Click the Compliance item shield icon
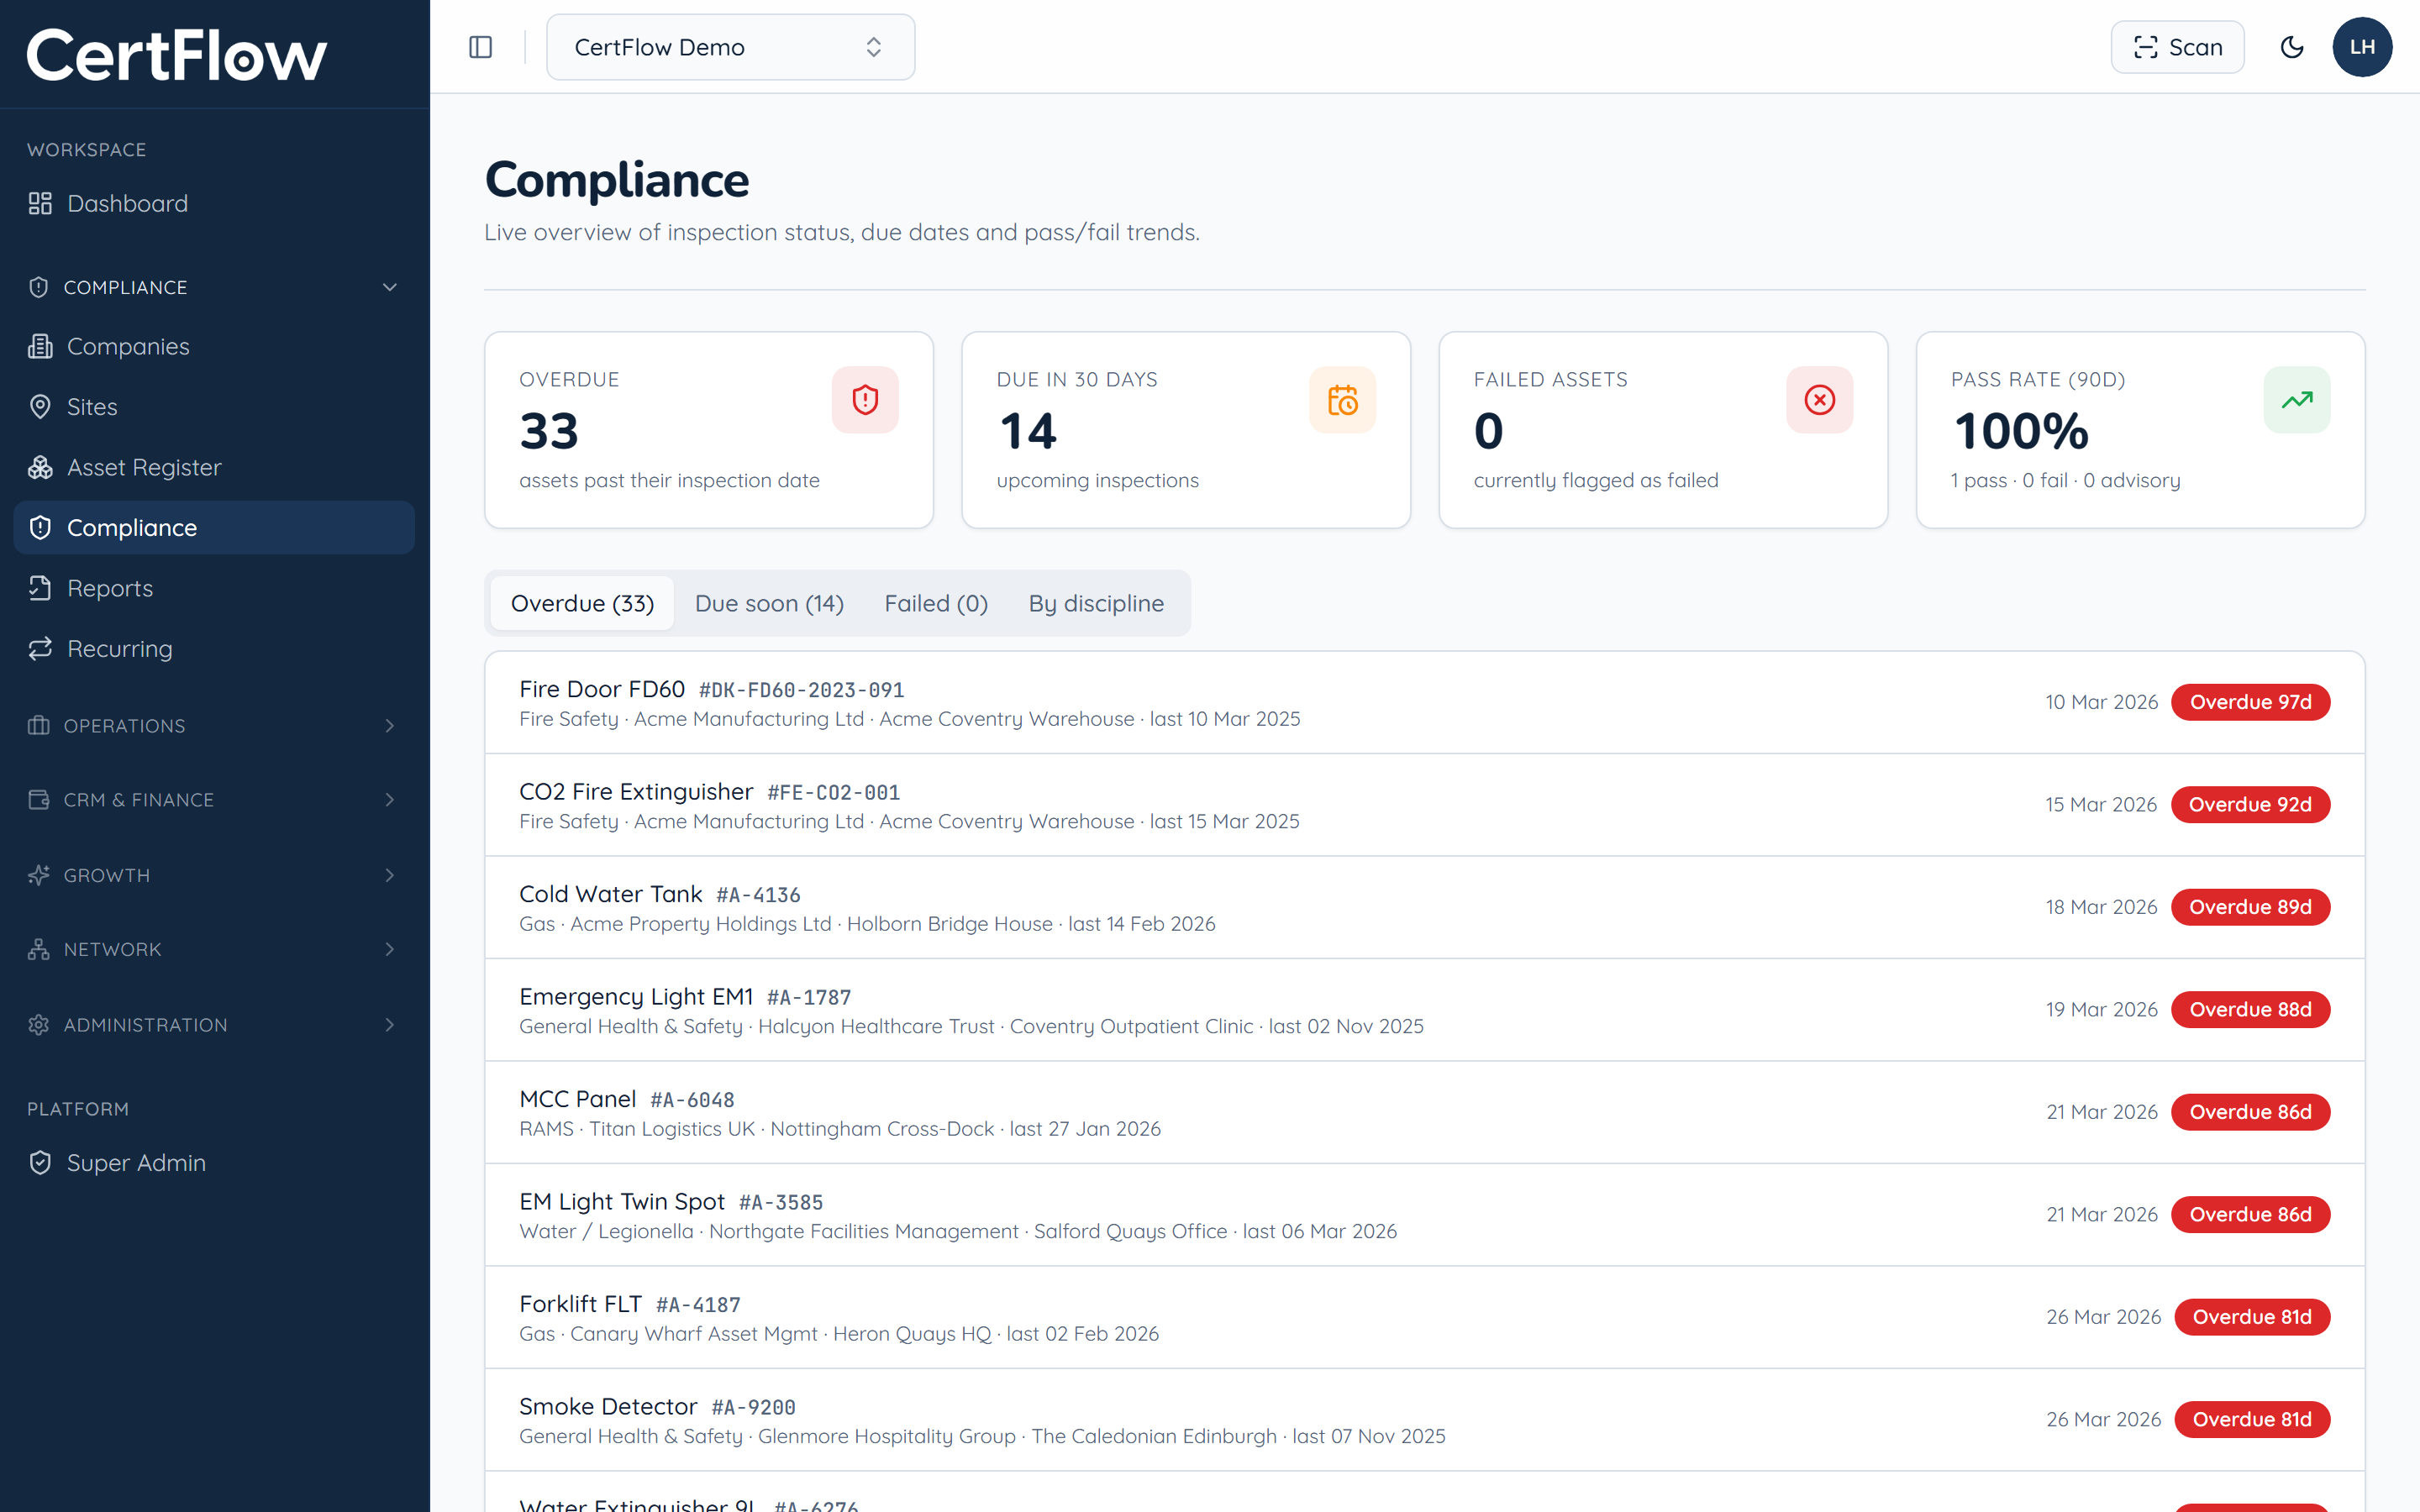This screenshot has height=1512, width=2420. pos(40,528)
